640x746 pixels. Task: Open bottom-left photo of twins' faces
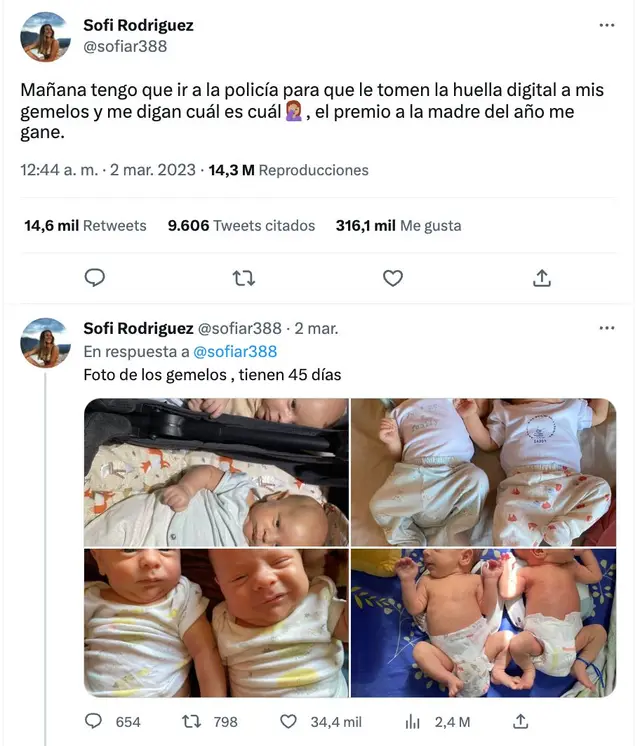coord(216,622)
